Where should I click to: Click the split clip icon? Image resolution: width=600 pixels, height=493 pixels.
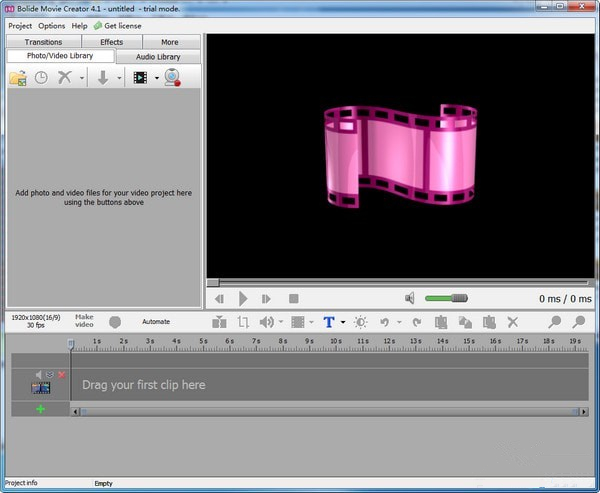[219, 322]
